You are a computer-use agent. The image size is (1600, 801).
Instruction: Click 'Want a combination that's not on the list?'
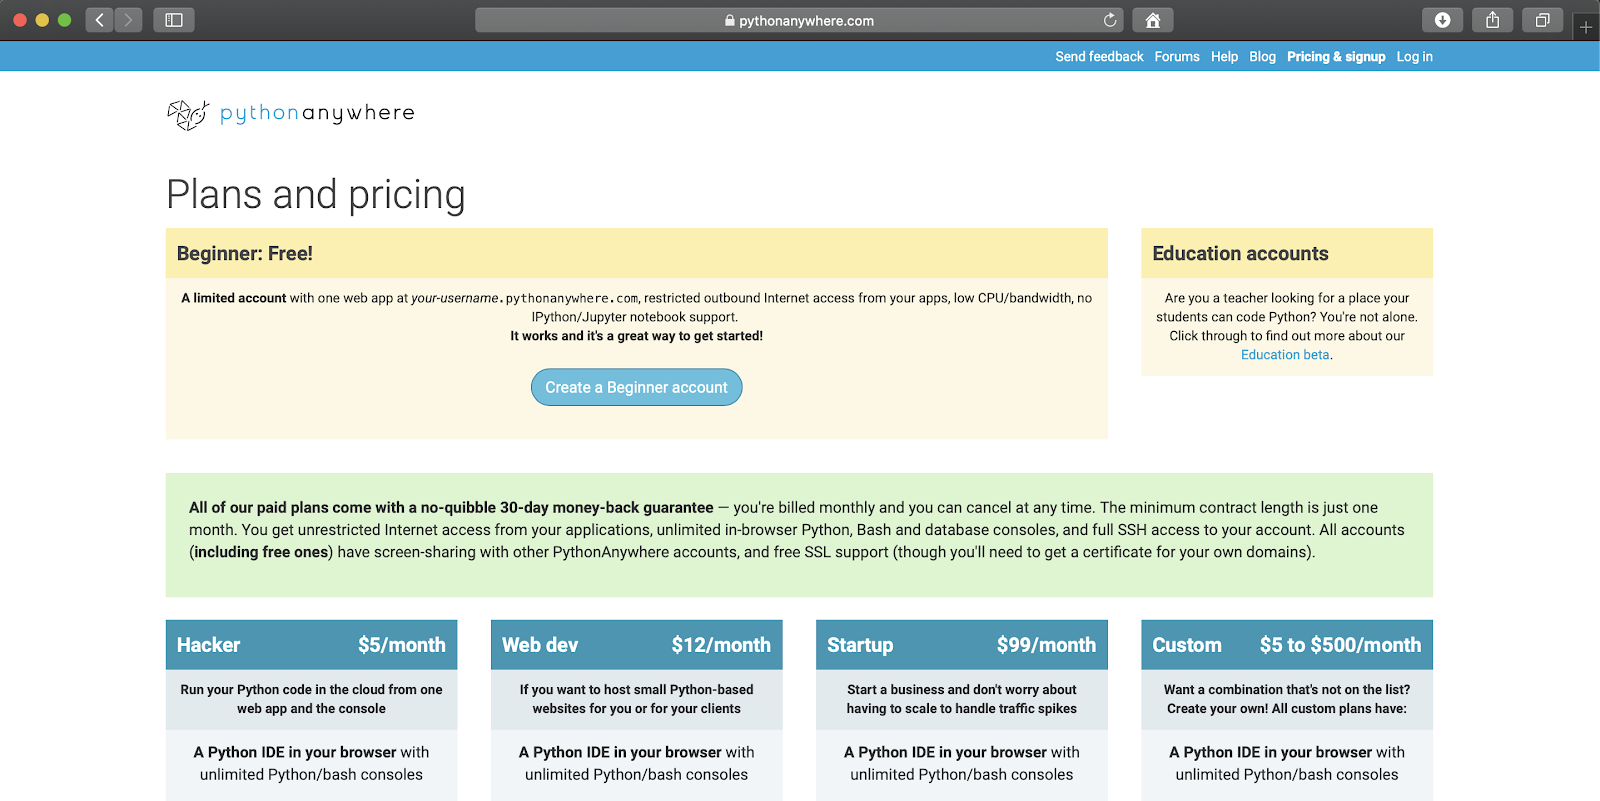coord(1287,690)
